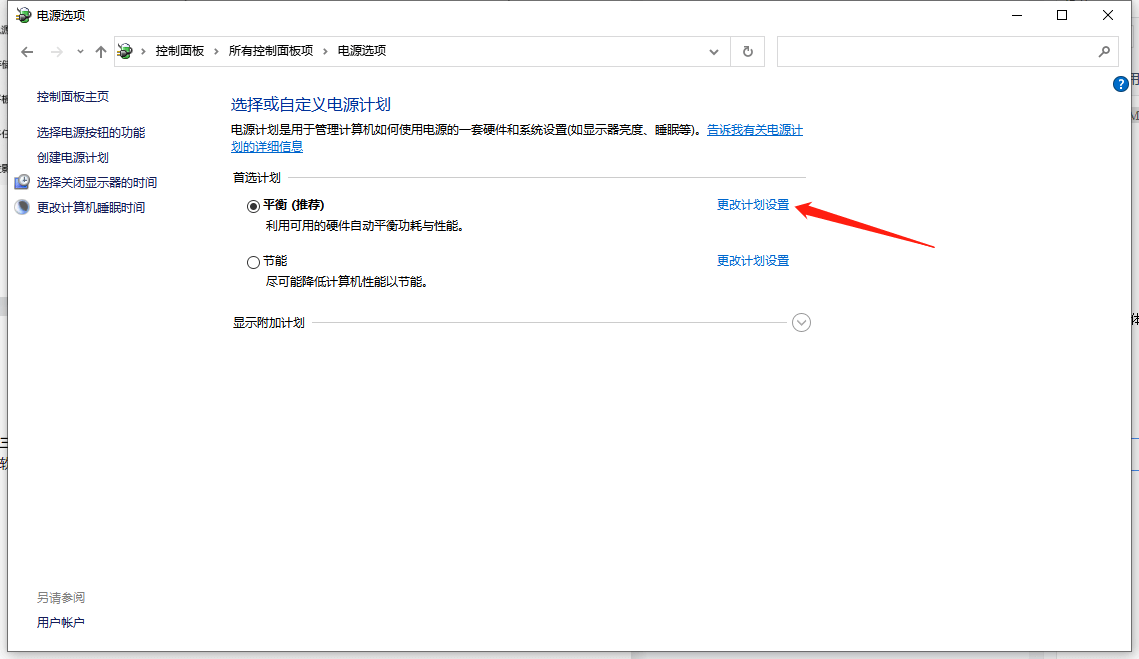Image resolution: width=1139 pixels, height=659 pixels.
Task: Open 更改计划设置 for the 平衡 plan
Action: coord(752,205)
